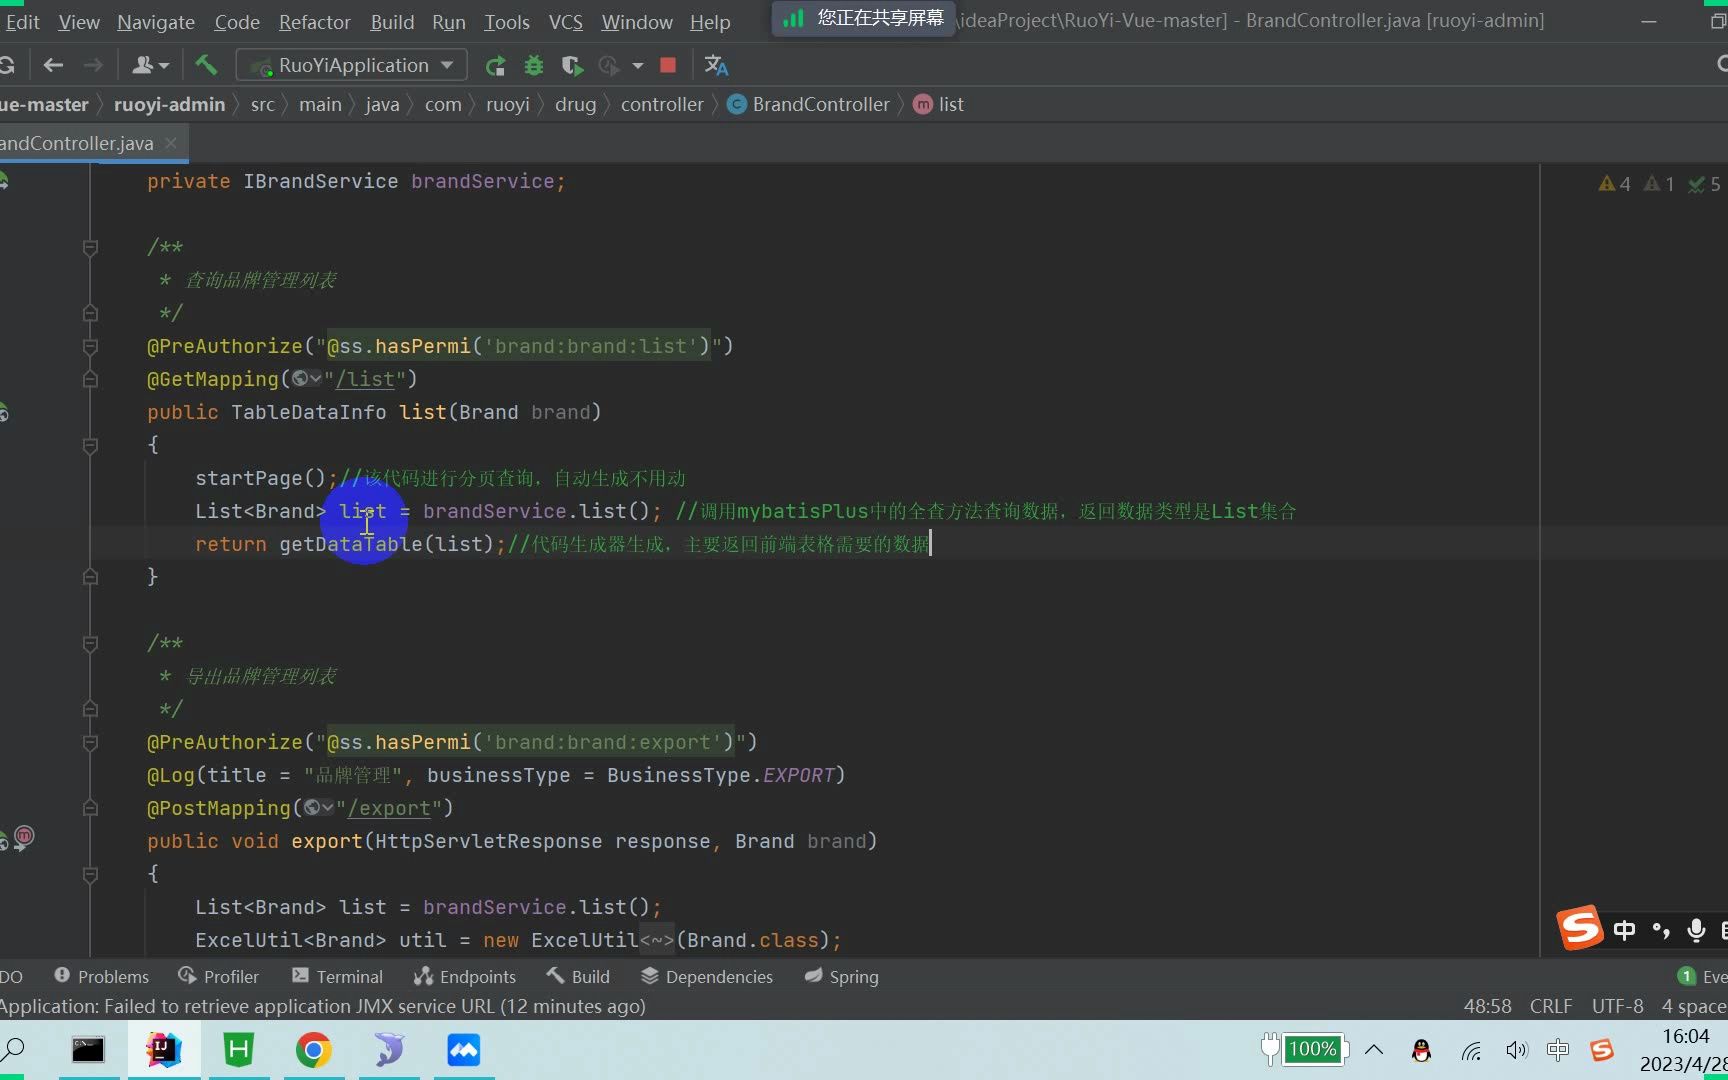Collapse the export Javadoc comment fold marker
This screenshot has height=1080, width=1728.
(x=90, y=643)
